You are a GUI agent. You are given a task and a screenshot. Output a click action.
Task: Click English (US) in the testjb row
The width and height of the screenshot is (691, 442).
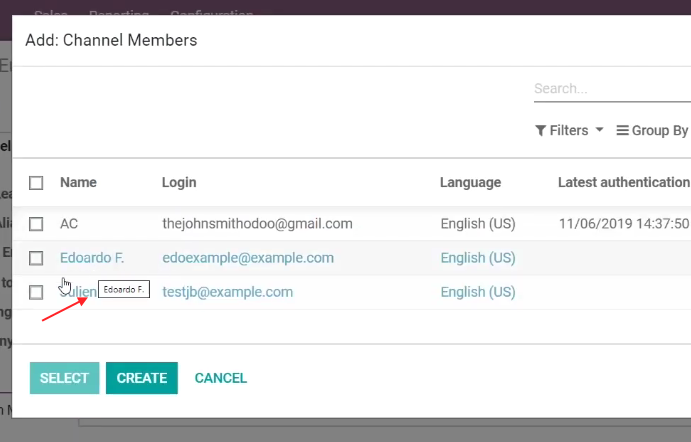[x=478, y=292]
